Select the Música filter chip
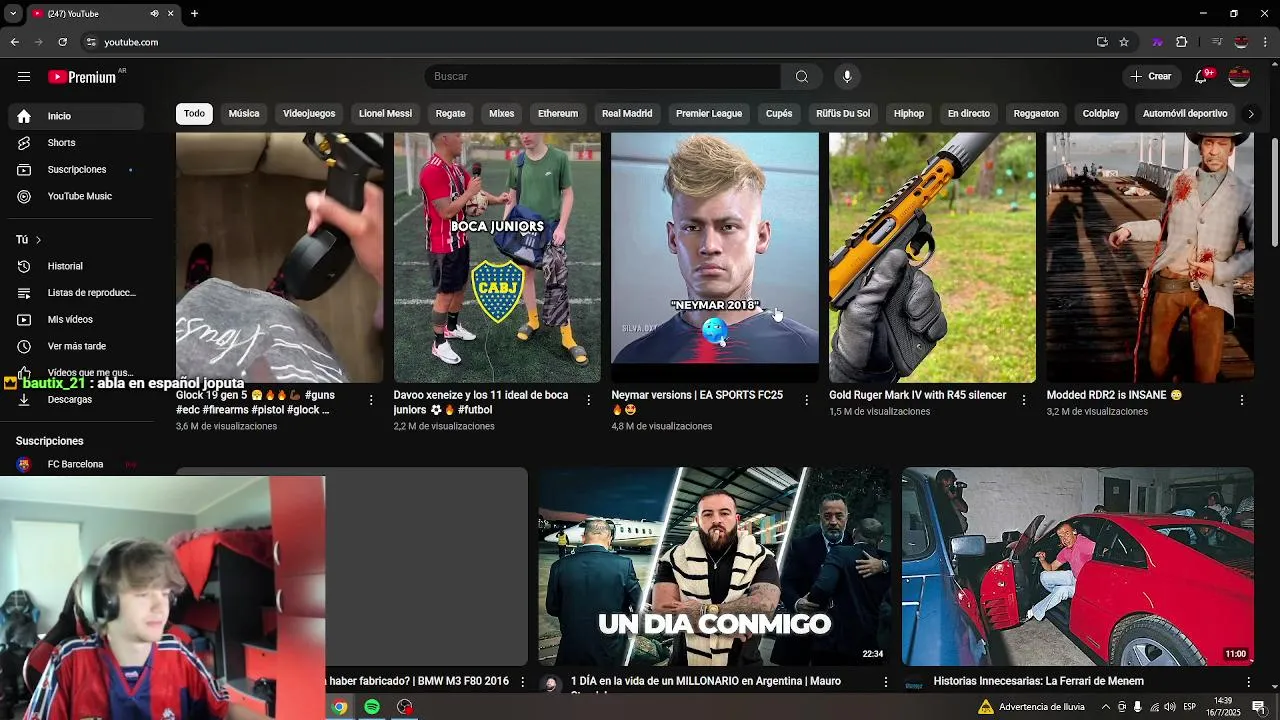This screenshot has height=720, width=1280. [x=244, y=114]
